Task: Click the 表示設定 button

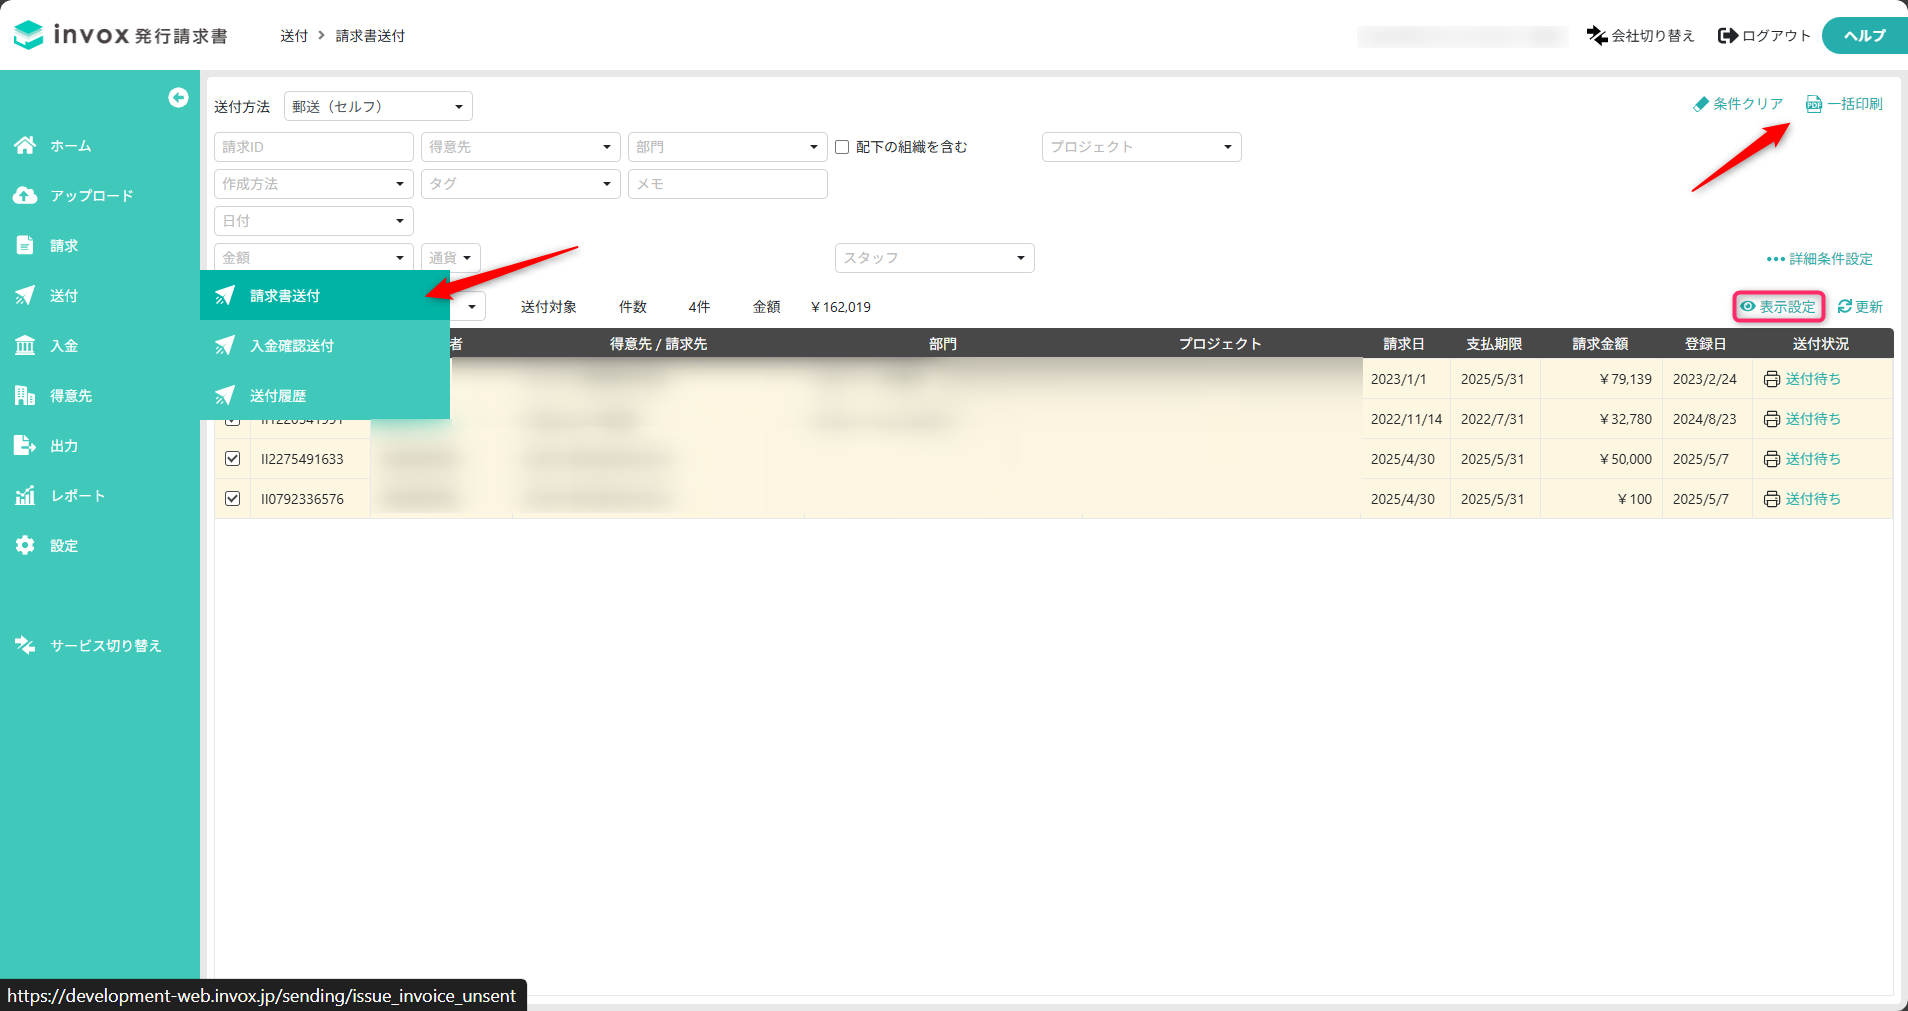Action: click(1778, 307)
